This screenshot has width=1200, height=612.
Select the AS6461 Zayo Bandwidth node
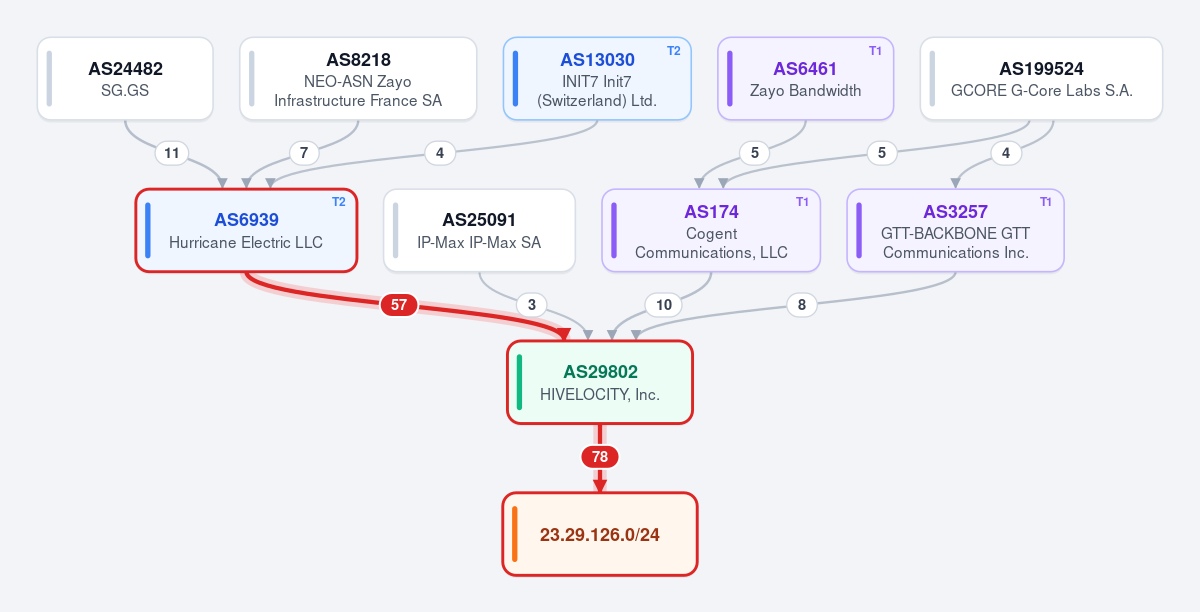point(805,79)
